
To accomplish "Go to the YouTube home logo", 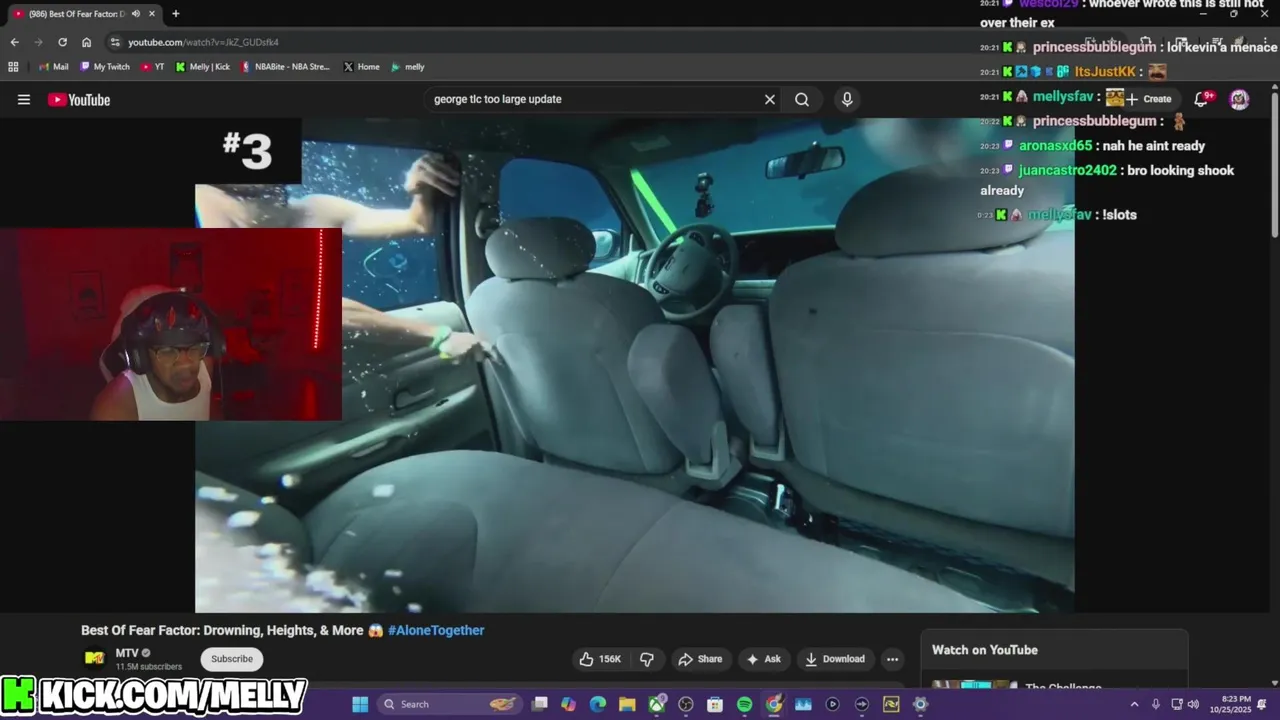I will pos(79,99).
